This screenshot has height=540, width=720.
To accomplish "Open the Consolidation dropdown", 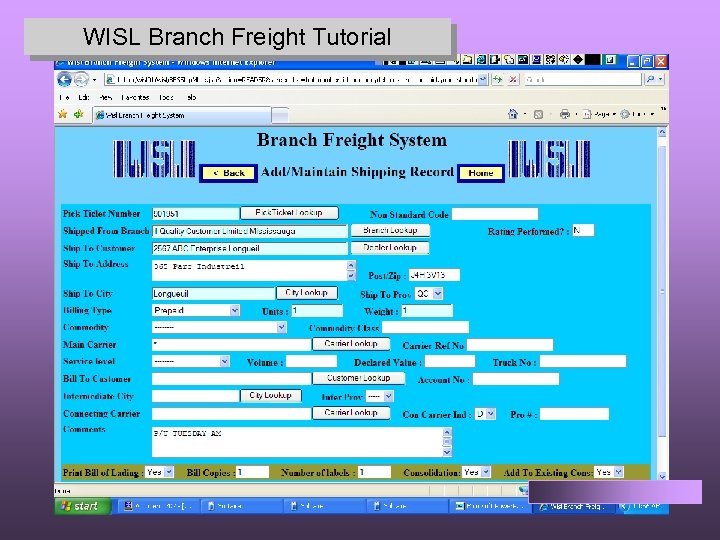I will [x=476, y=472].
